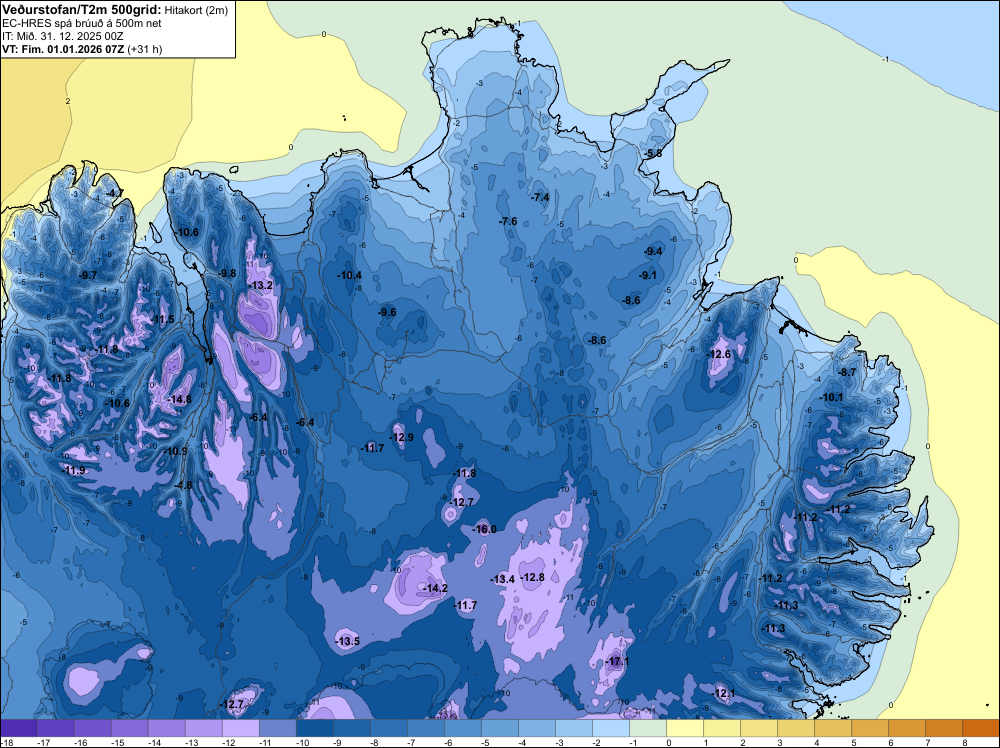This screenshot has width=1000, height=748.
Task: Click the -10.4 temperature label on map
Action: (349, 275)
